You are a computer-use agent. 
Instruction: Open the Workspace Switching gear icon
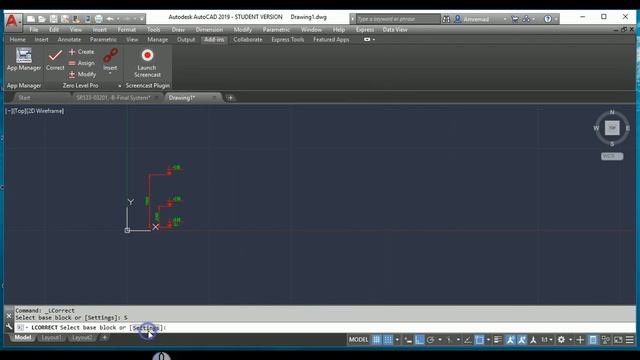pos(561,340)
